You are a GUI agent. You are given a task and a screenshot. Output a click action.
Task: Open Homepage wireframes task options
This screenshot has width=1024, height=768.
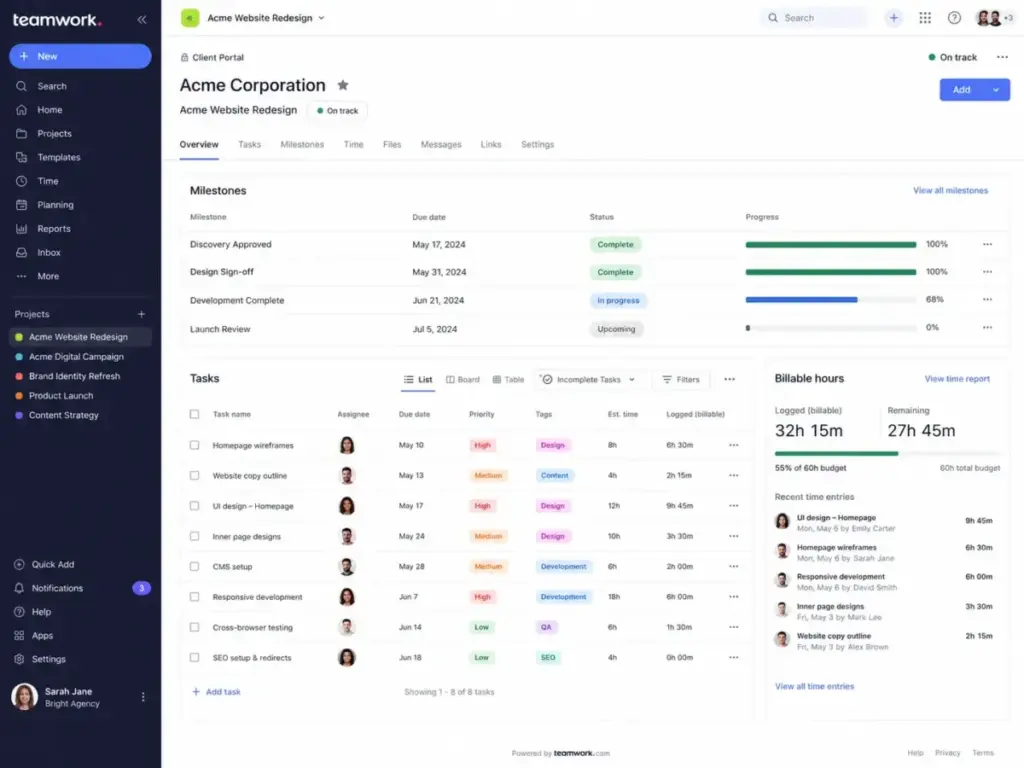coord(733,445)
